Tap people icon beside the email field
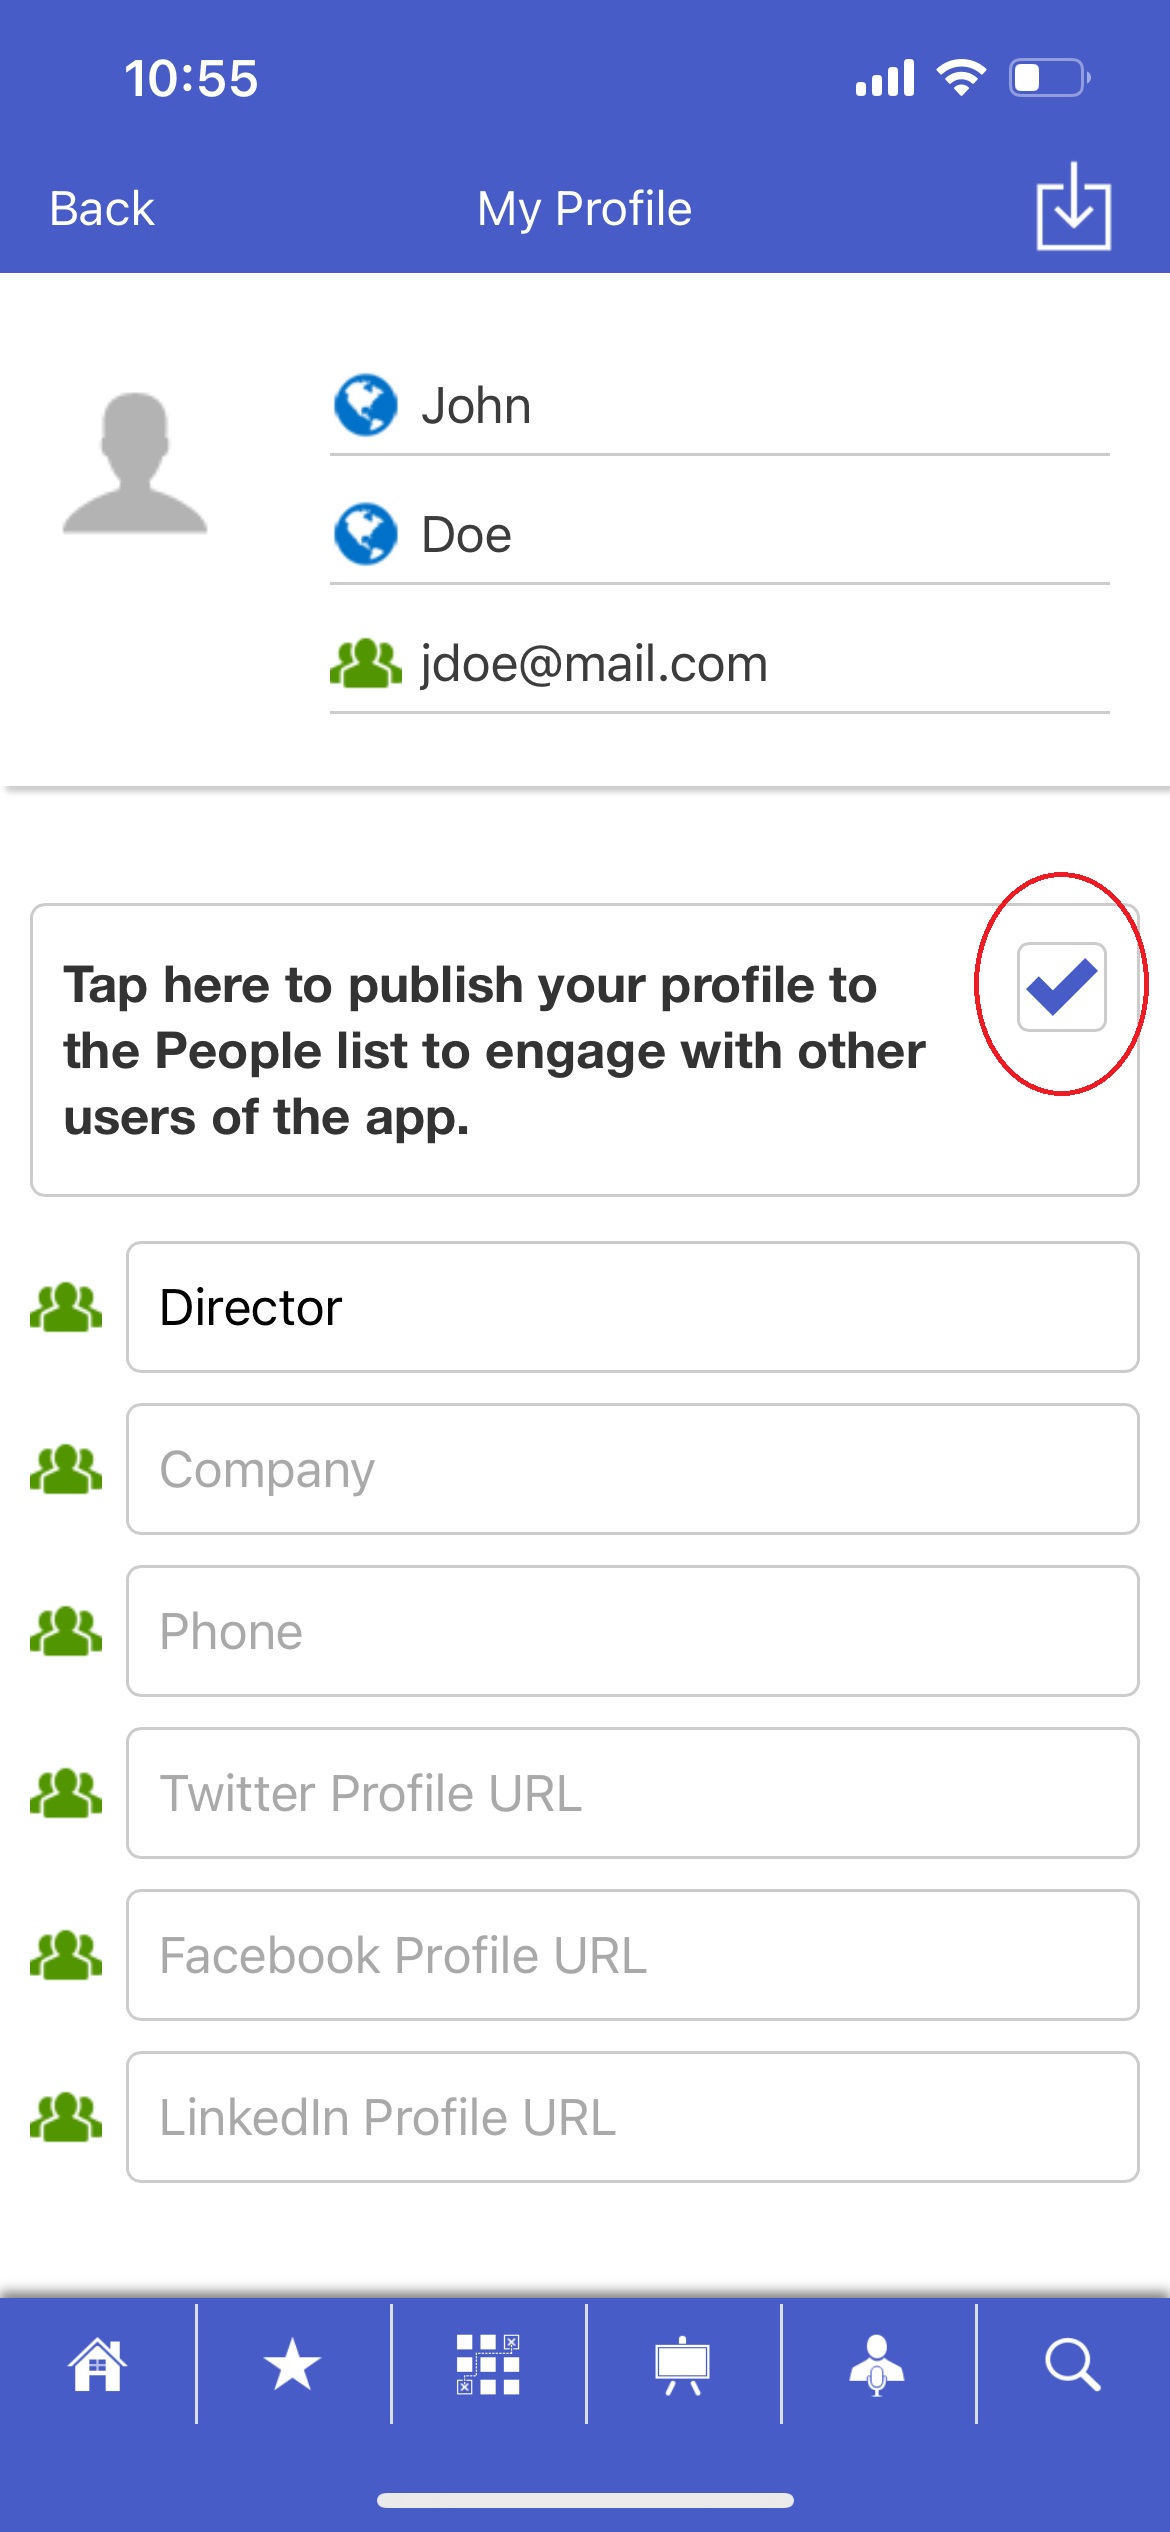This screenshot has height=2532, width=1170. [365, 663]
